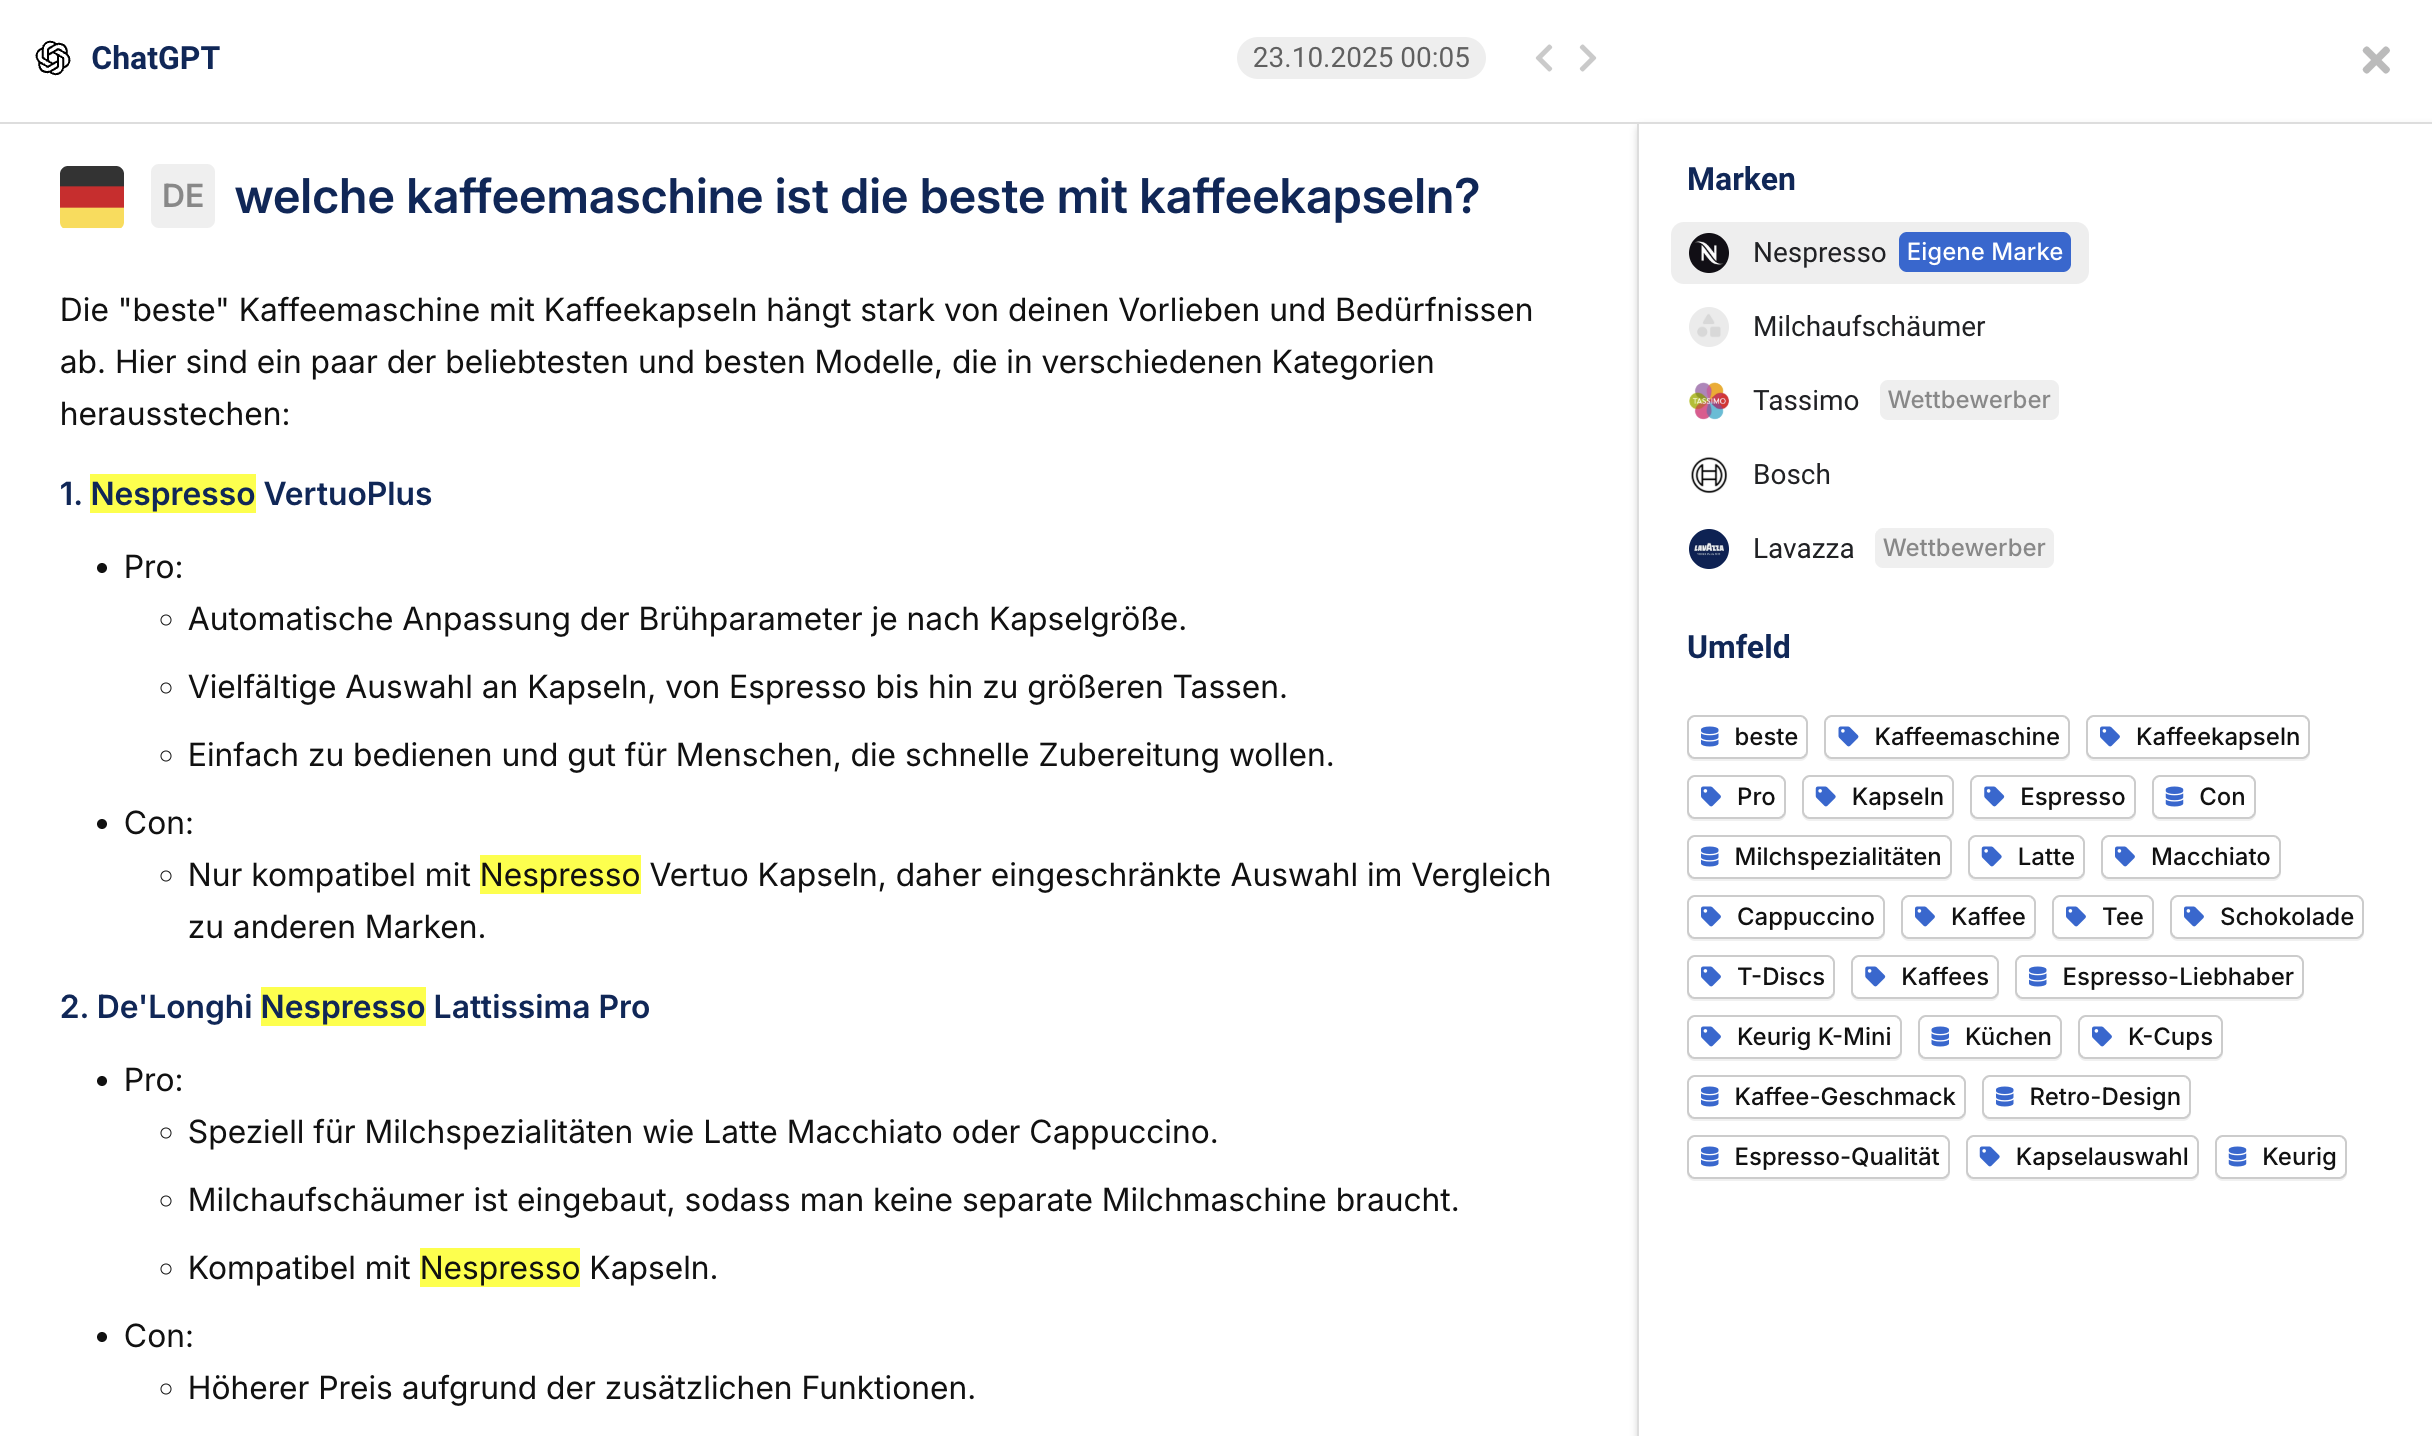Click the date 23.10.2025 00:05 pill

1360,58
